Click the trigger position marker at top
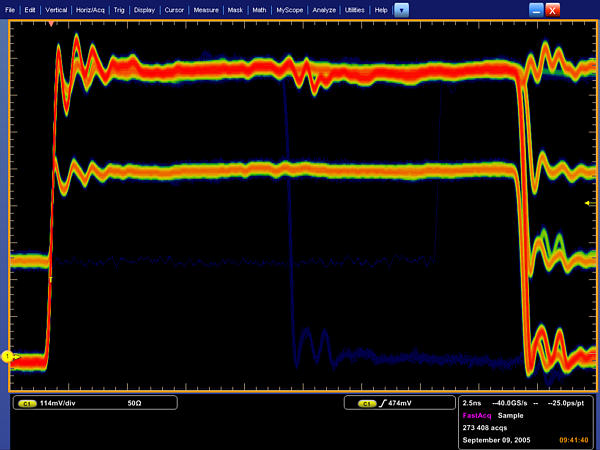600x450 pixels. click(x=50, y=22)
